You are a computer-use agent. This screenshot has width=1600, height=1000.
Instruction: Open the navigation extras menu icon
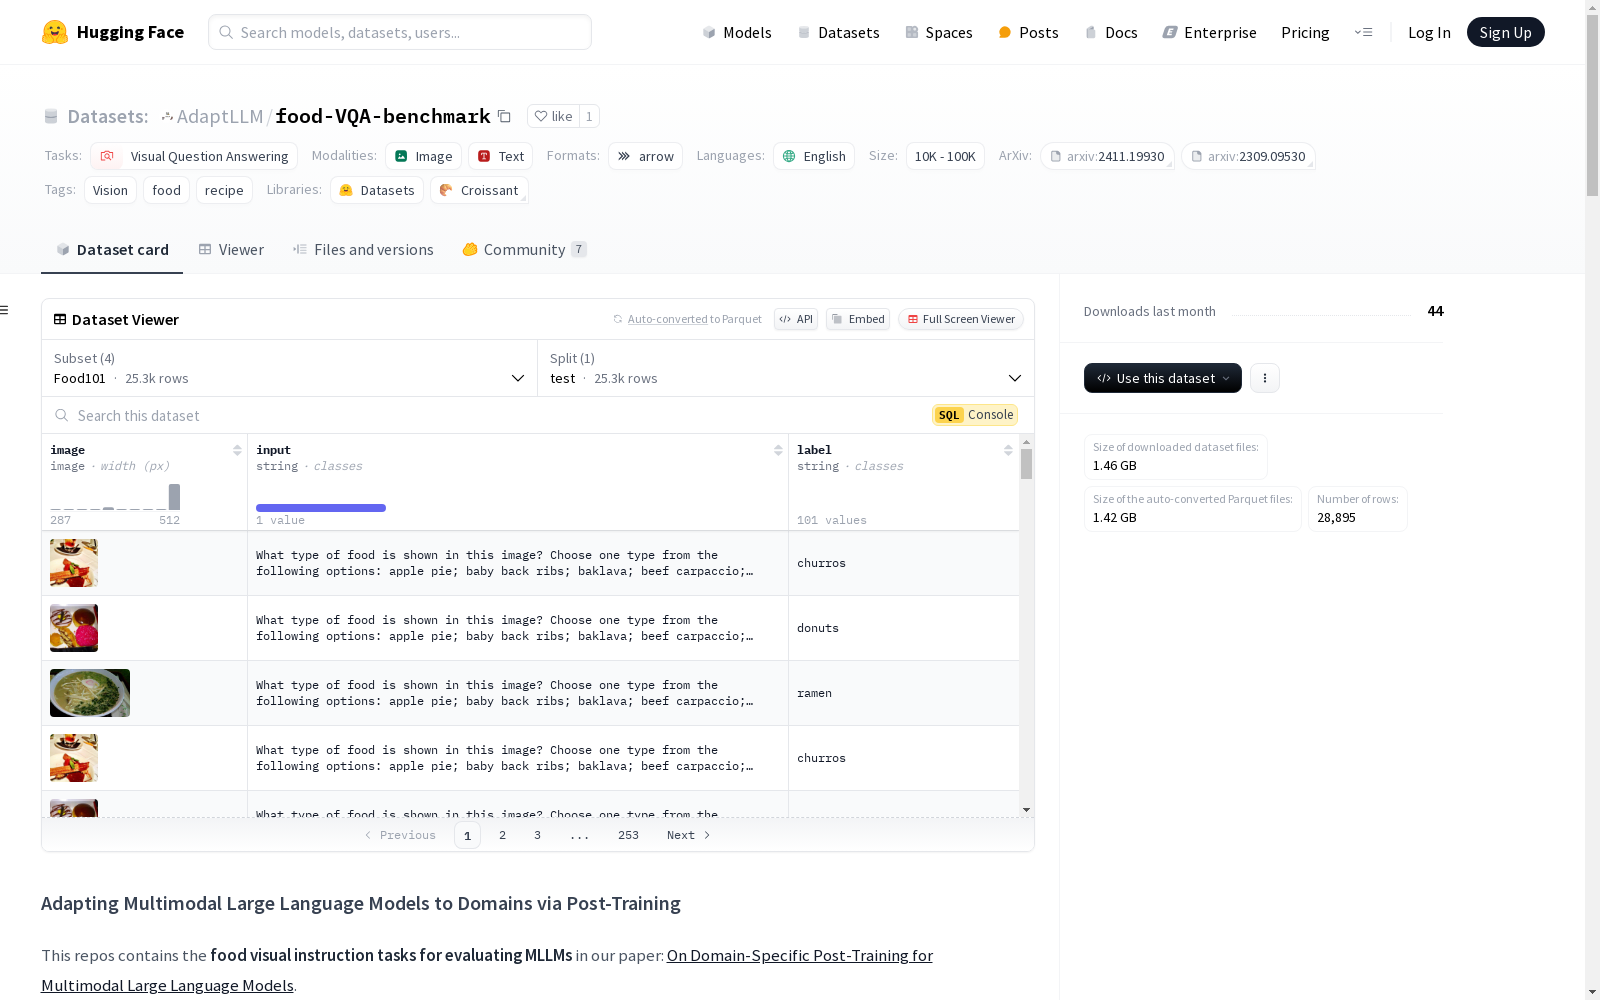click(x=1363, y=32)
